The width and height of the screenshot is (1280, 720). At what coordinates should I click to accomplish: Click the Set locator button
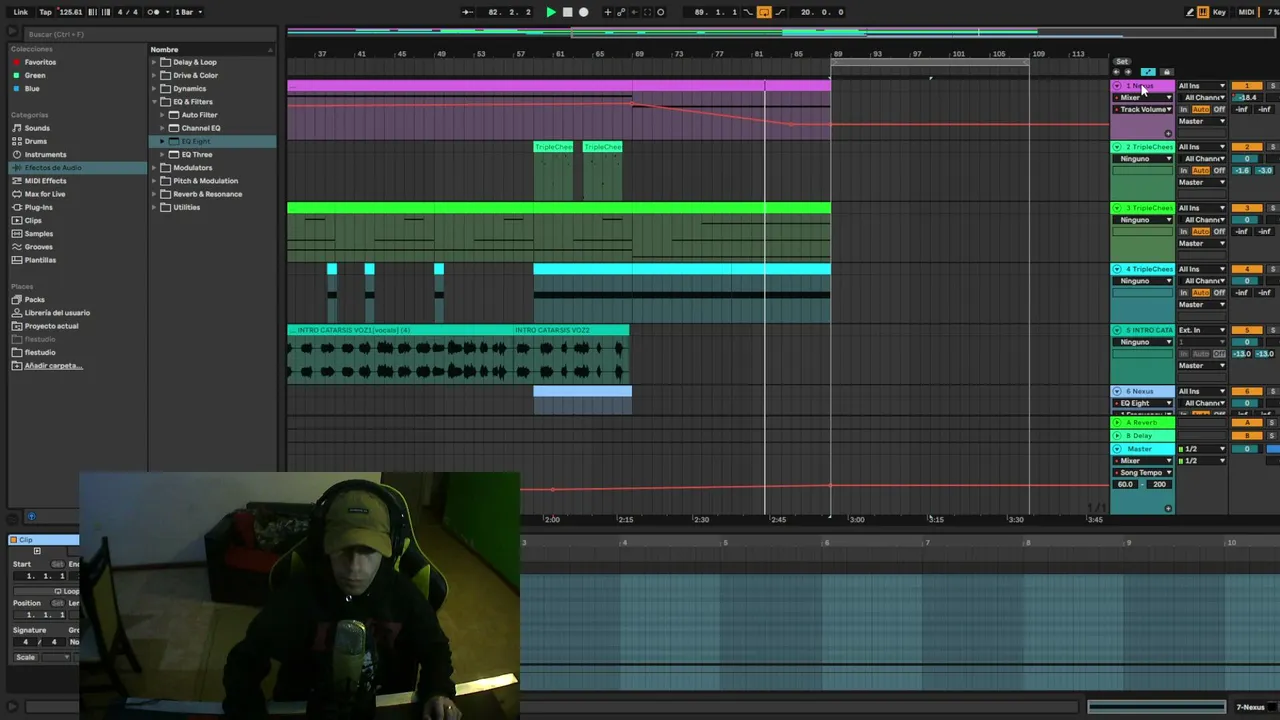coord(1122,62)
